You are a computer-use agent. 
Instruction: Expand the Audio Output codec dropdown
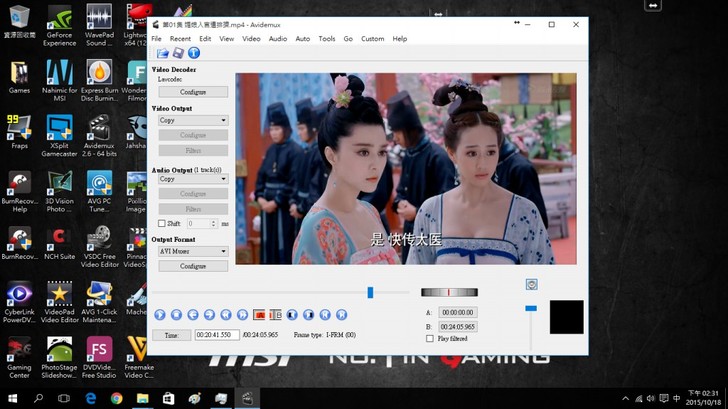tap(193, 179)
